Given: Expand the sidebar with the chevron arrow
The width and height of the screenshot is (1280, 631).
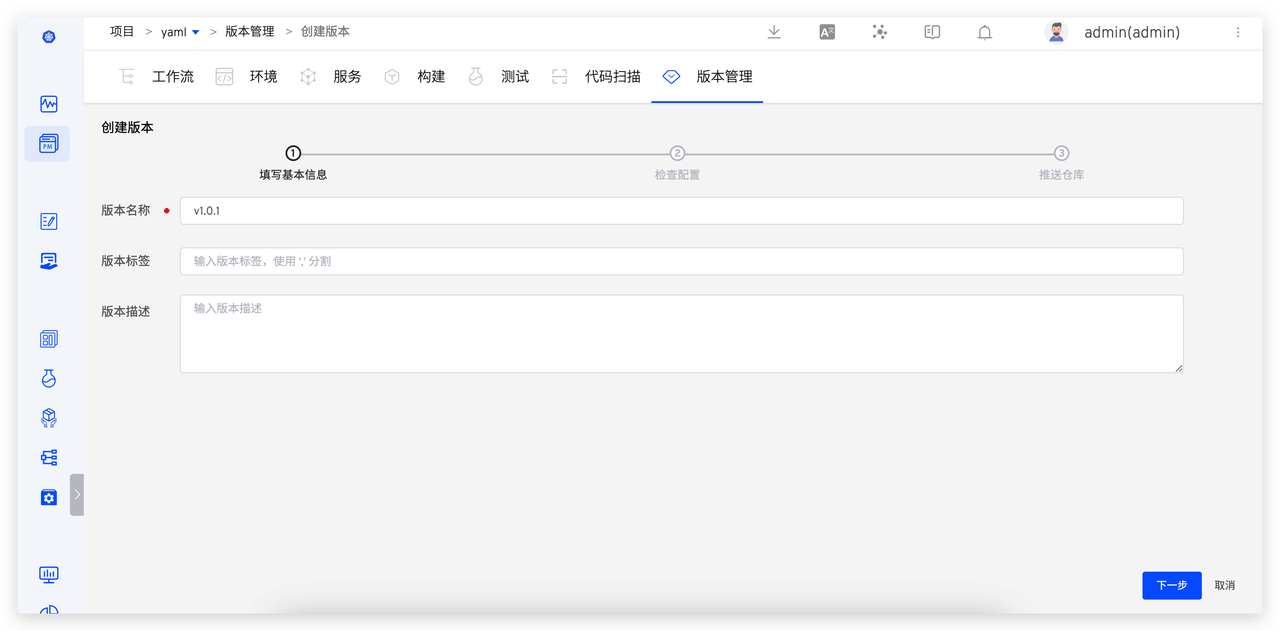Looking at the screenshot, I should (76, 494).
